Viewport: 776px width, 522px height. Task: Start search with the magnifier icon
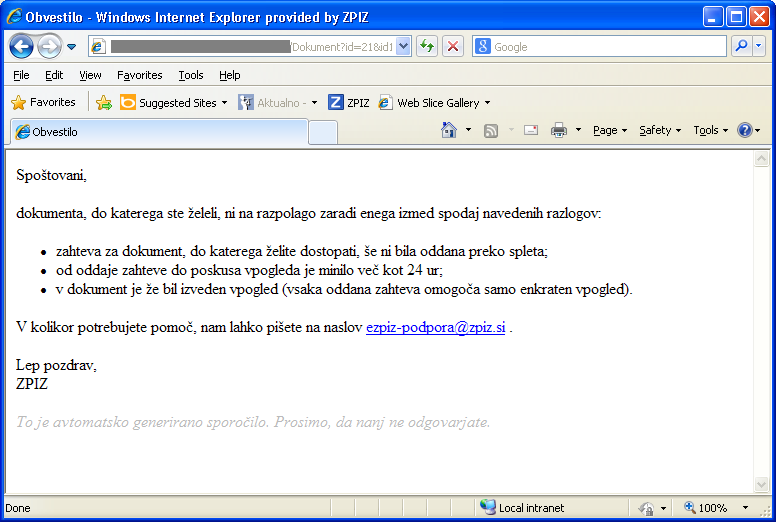point(741,47)
